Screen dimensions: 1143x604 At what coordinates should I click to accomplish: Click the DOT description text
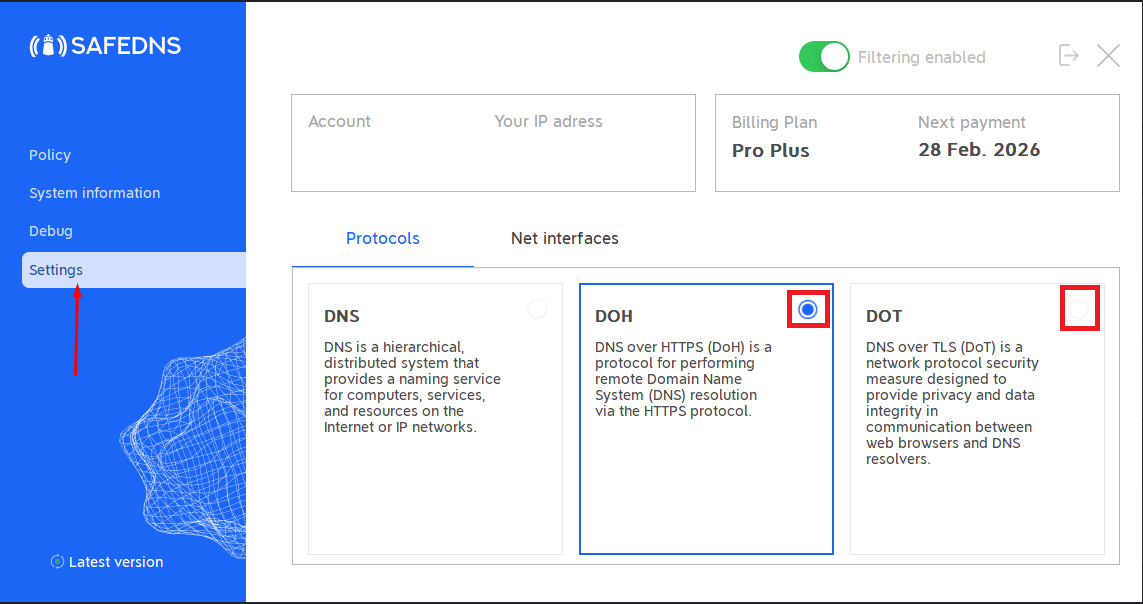coord(951,403)
